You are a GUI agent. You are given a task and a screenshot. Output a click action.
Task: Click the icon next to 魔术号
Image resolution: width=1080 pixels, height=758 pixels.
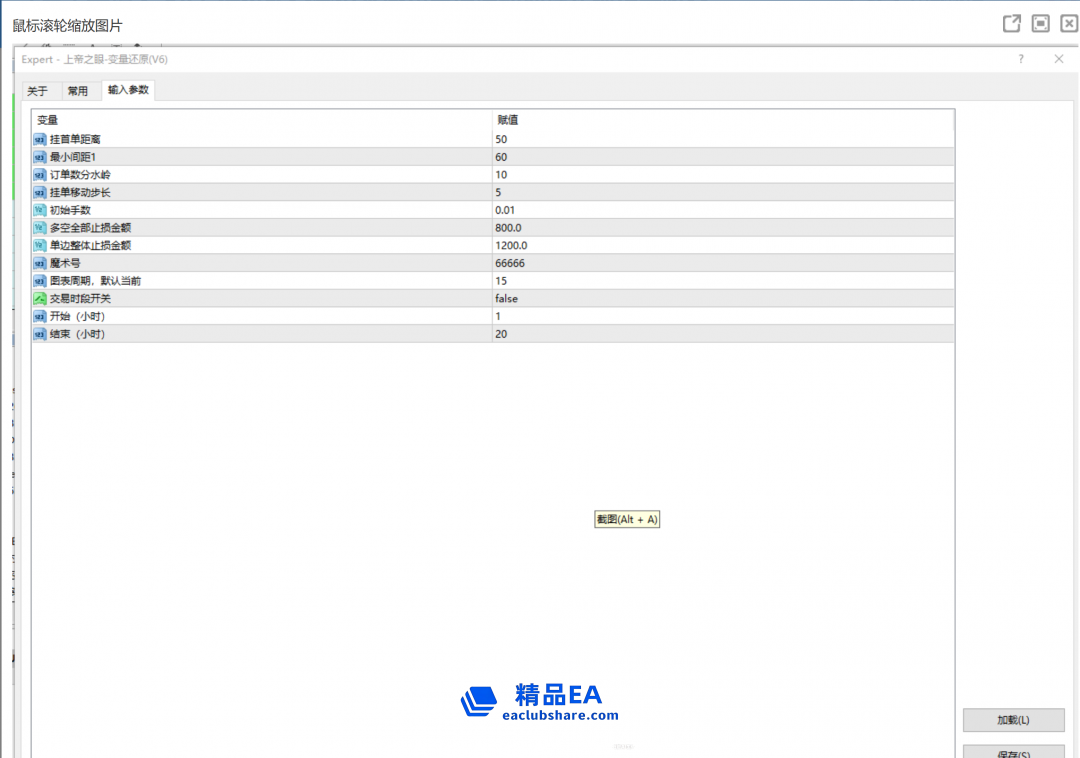click(x=40, y=263)
